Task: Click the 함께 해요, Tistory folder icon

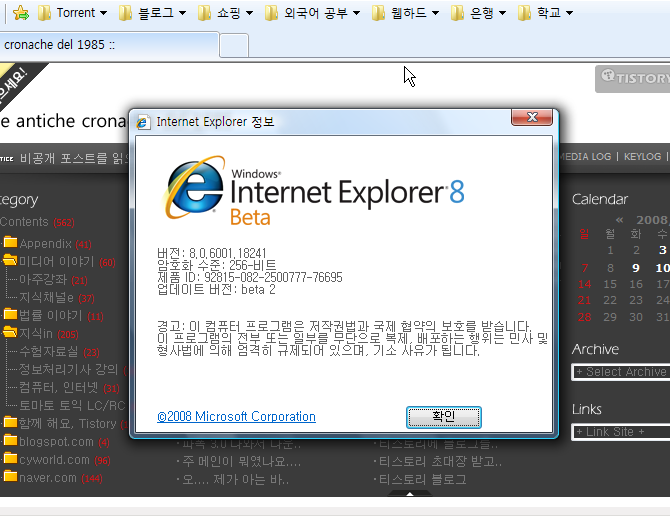Action: (x=11, y=422)
